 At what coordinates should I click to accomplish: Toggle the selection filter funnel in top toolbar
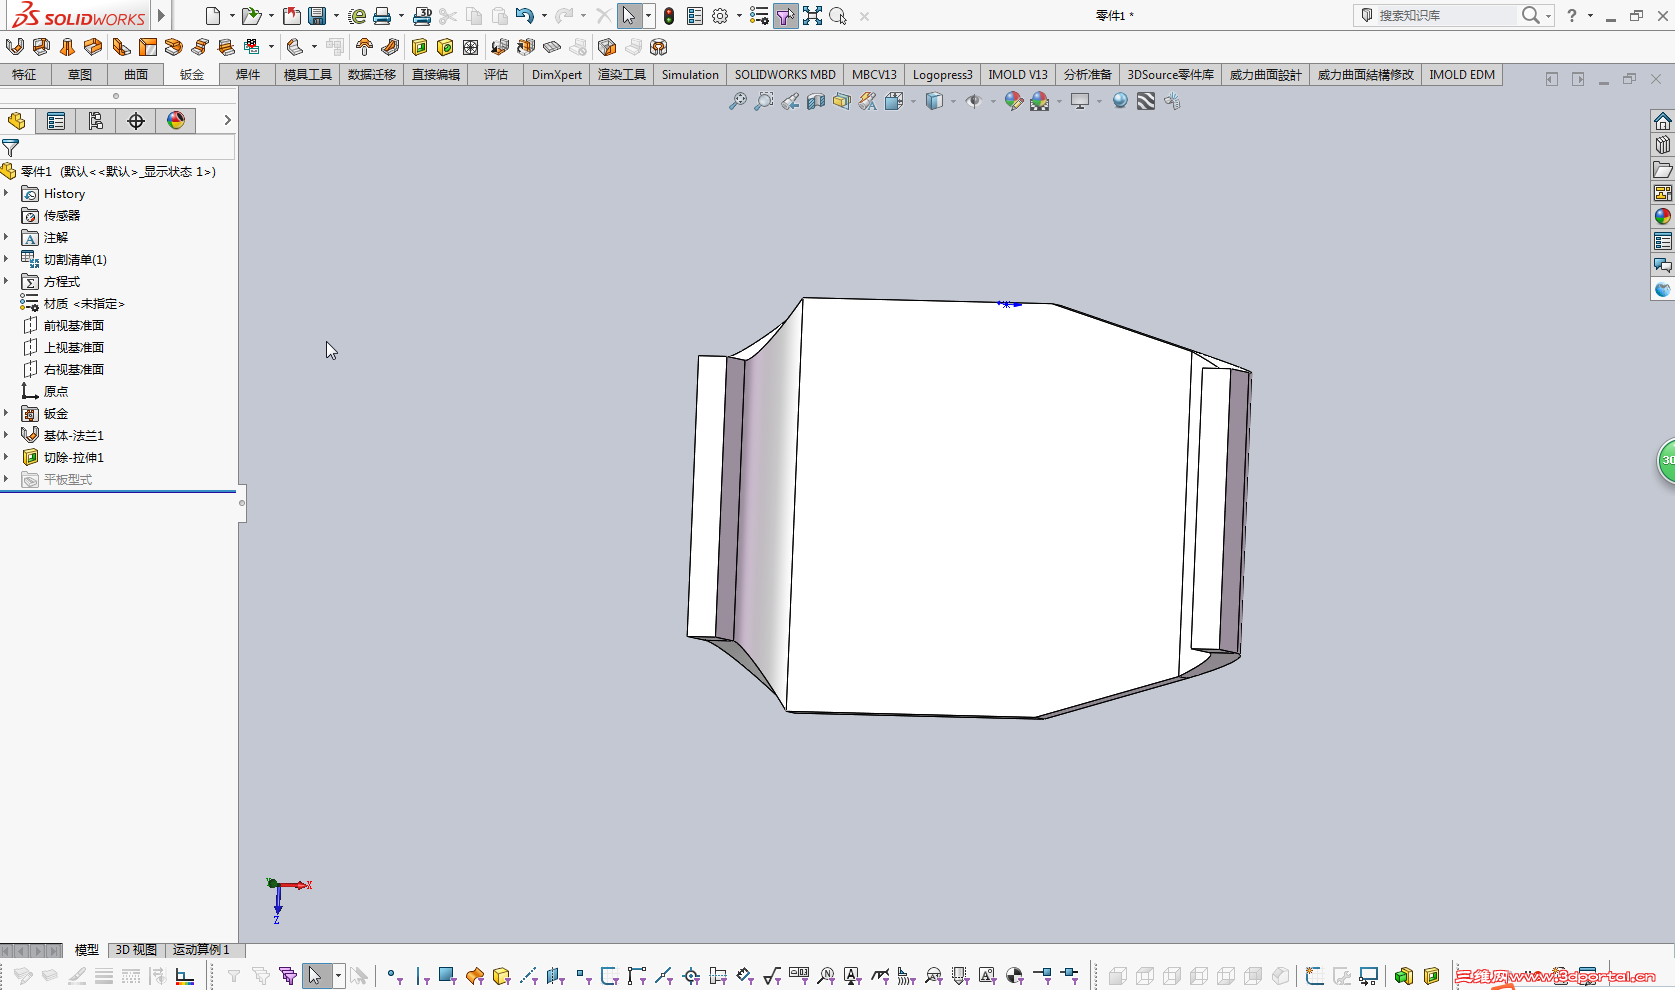tap(786, 16)
